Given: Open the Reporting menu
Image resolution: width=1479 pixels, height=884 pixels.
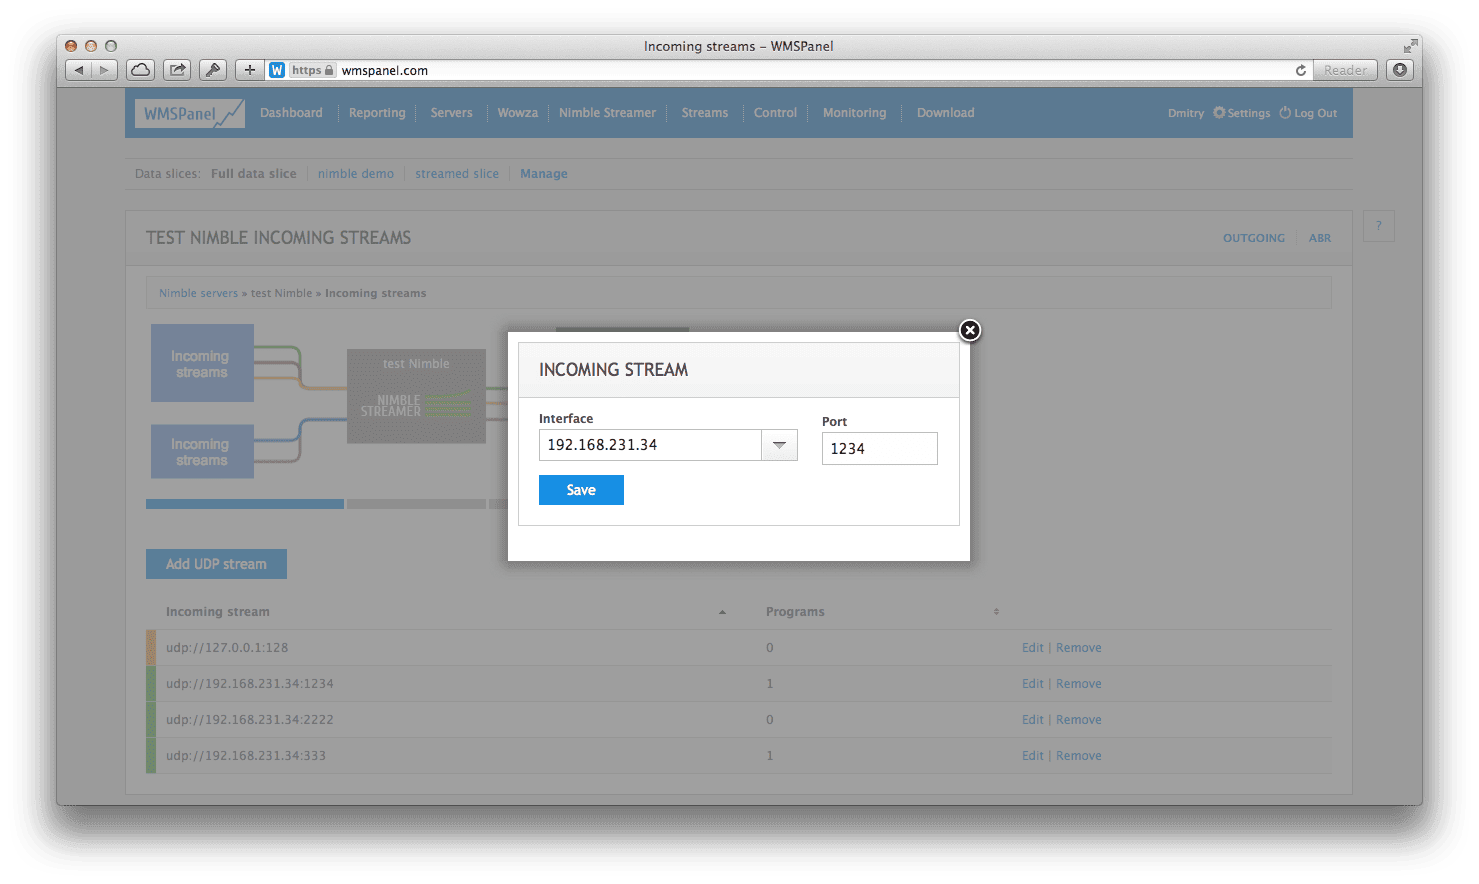Looking at the screenshot, I should 377,113.
